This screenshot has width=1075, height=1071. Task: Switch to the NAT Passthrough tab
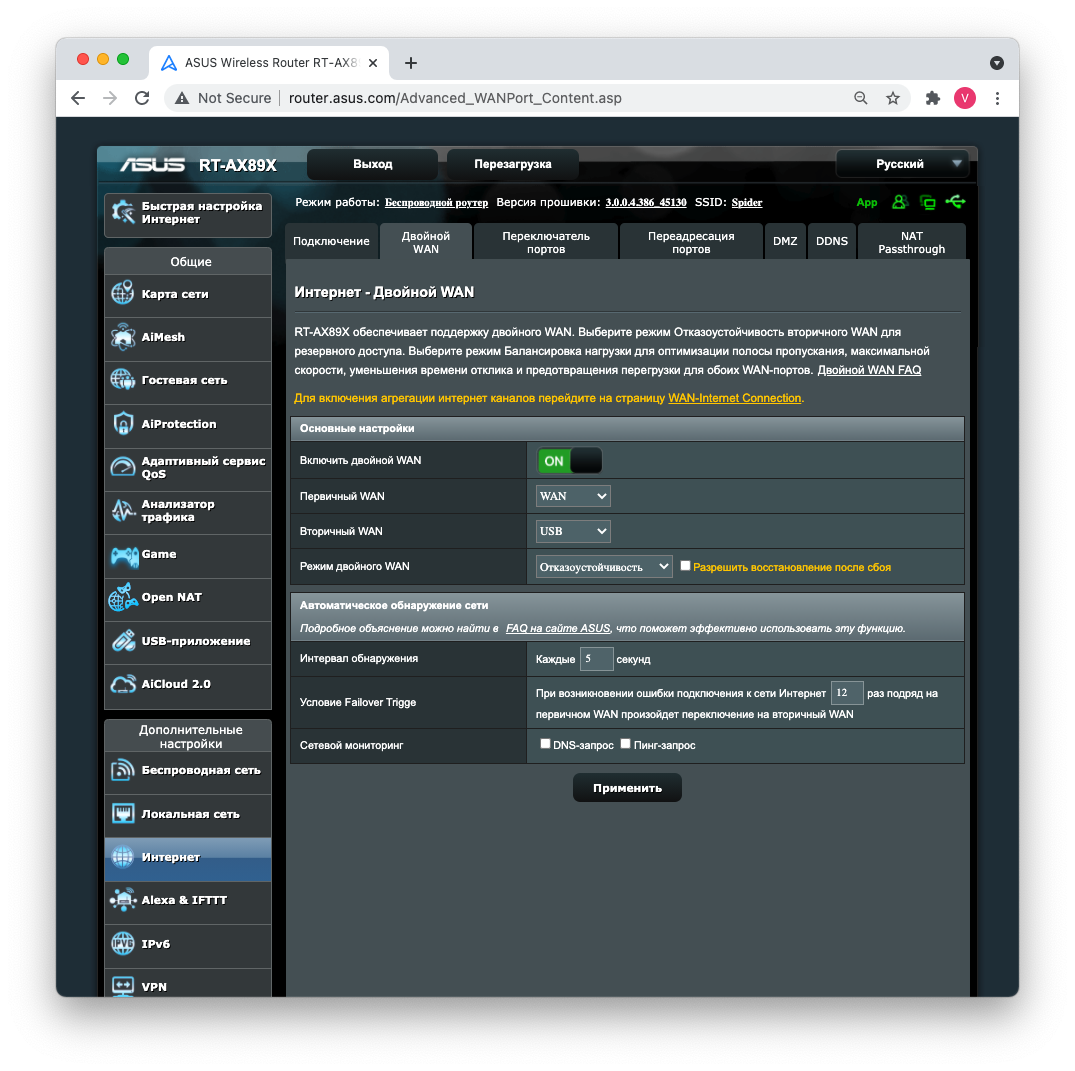911,242
